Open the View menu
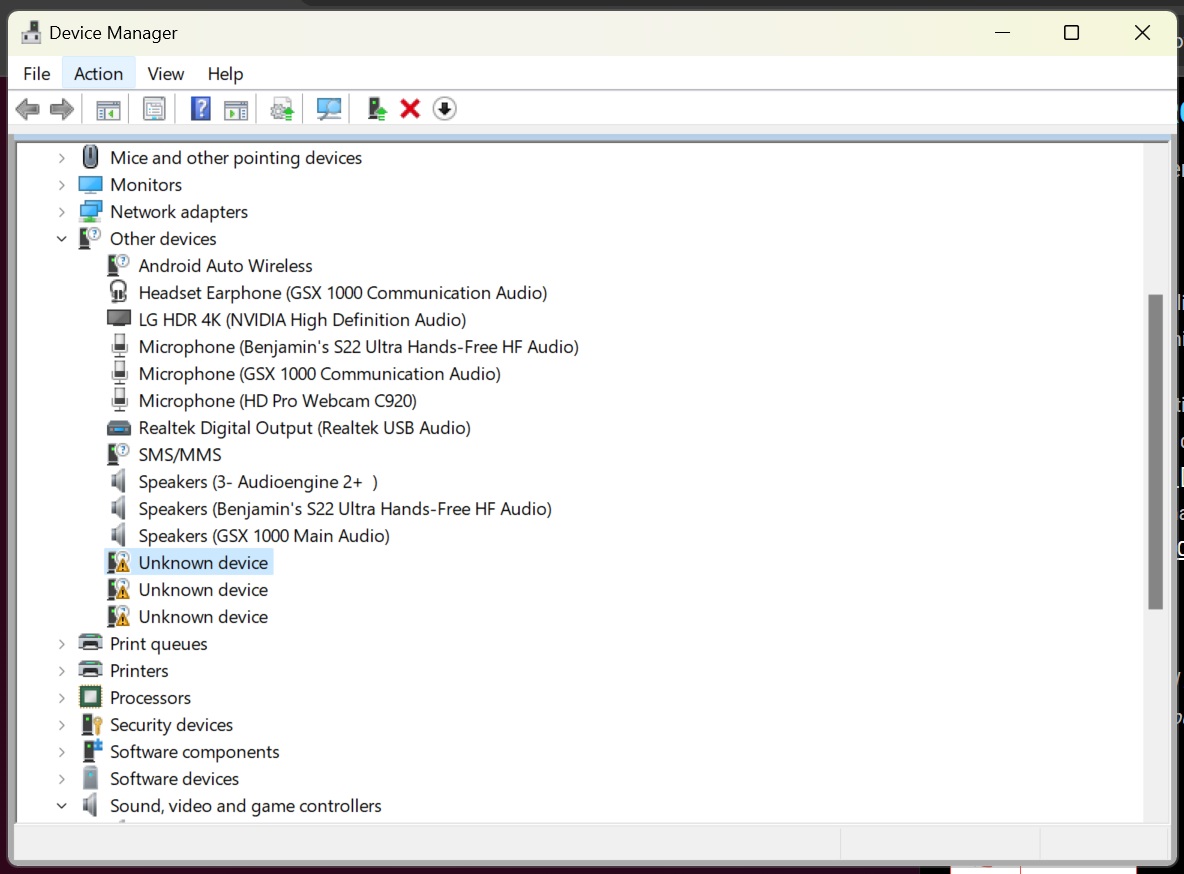Viewport: 1184px width, 874px height. tap(165, 73)
